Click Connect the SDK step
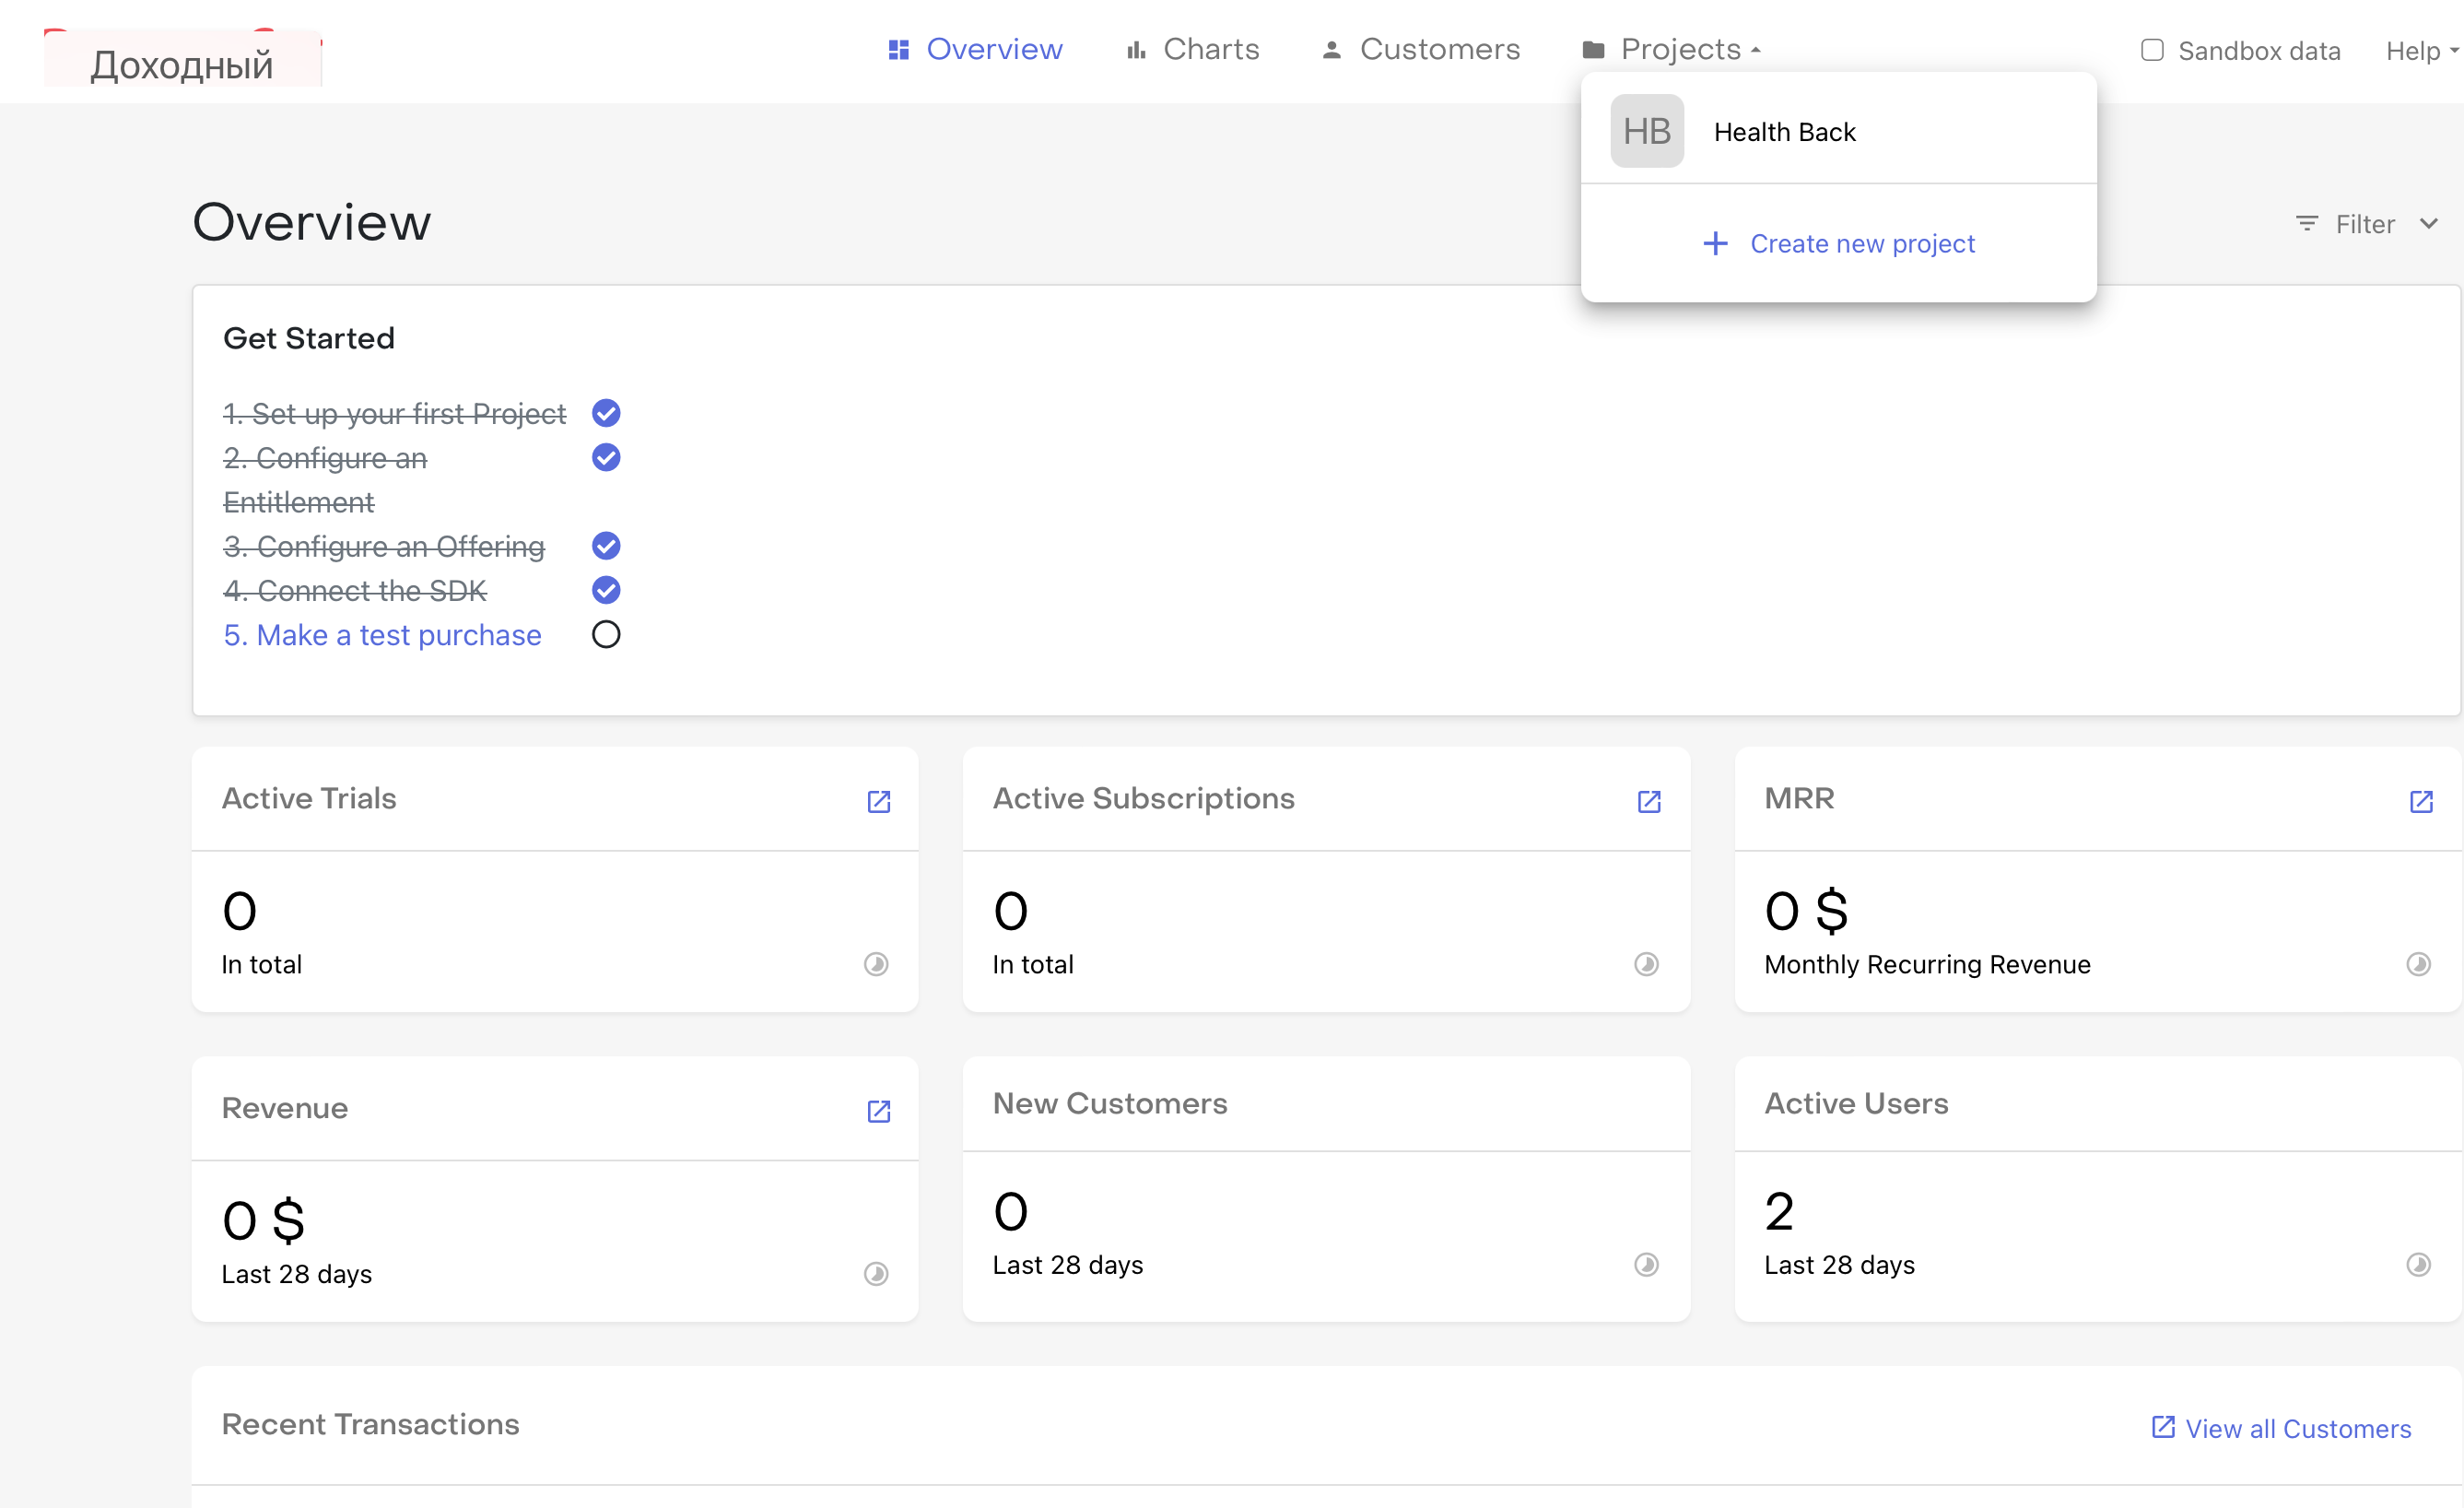 (x=355, y=591)
